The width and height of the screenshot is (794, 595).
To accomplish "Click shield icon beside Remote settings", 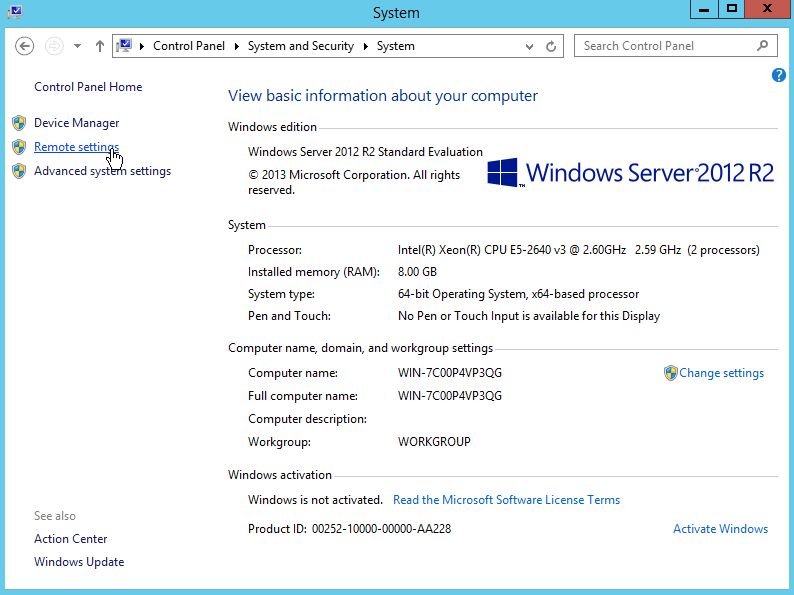I will click(19, 147).
